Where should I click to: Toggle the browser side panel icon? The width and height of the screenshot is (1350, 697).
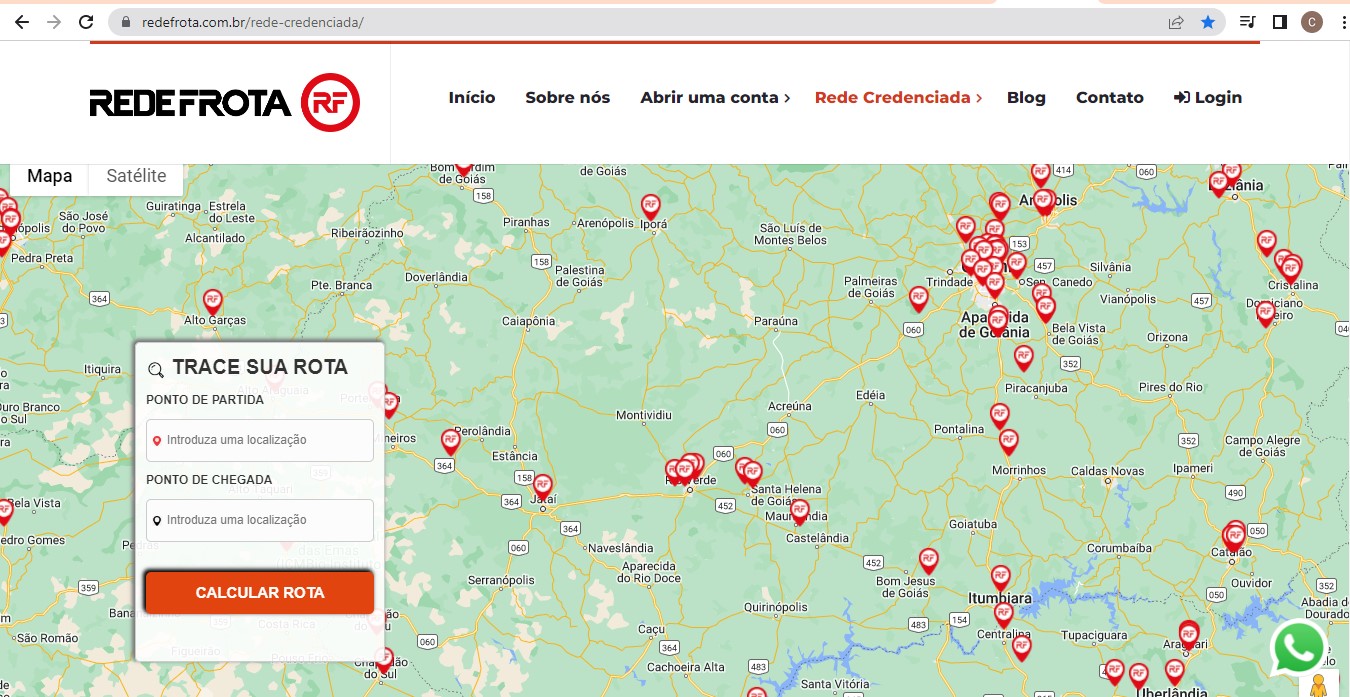click(x=1279, y=22)
